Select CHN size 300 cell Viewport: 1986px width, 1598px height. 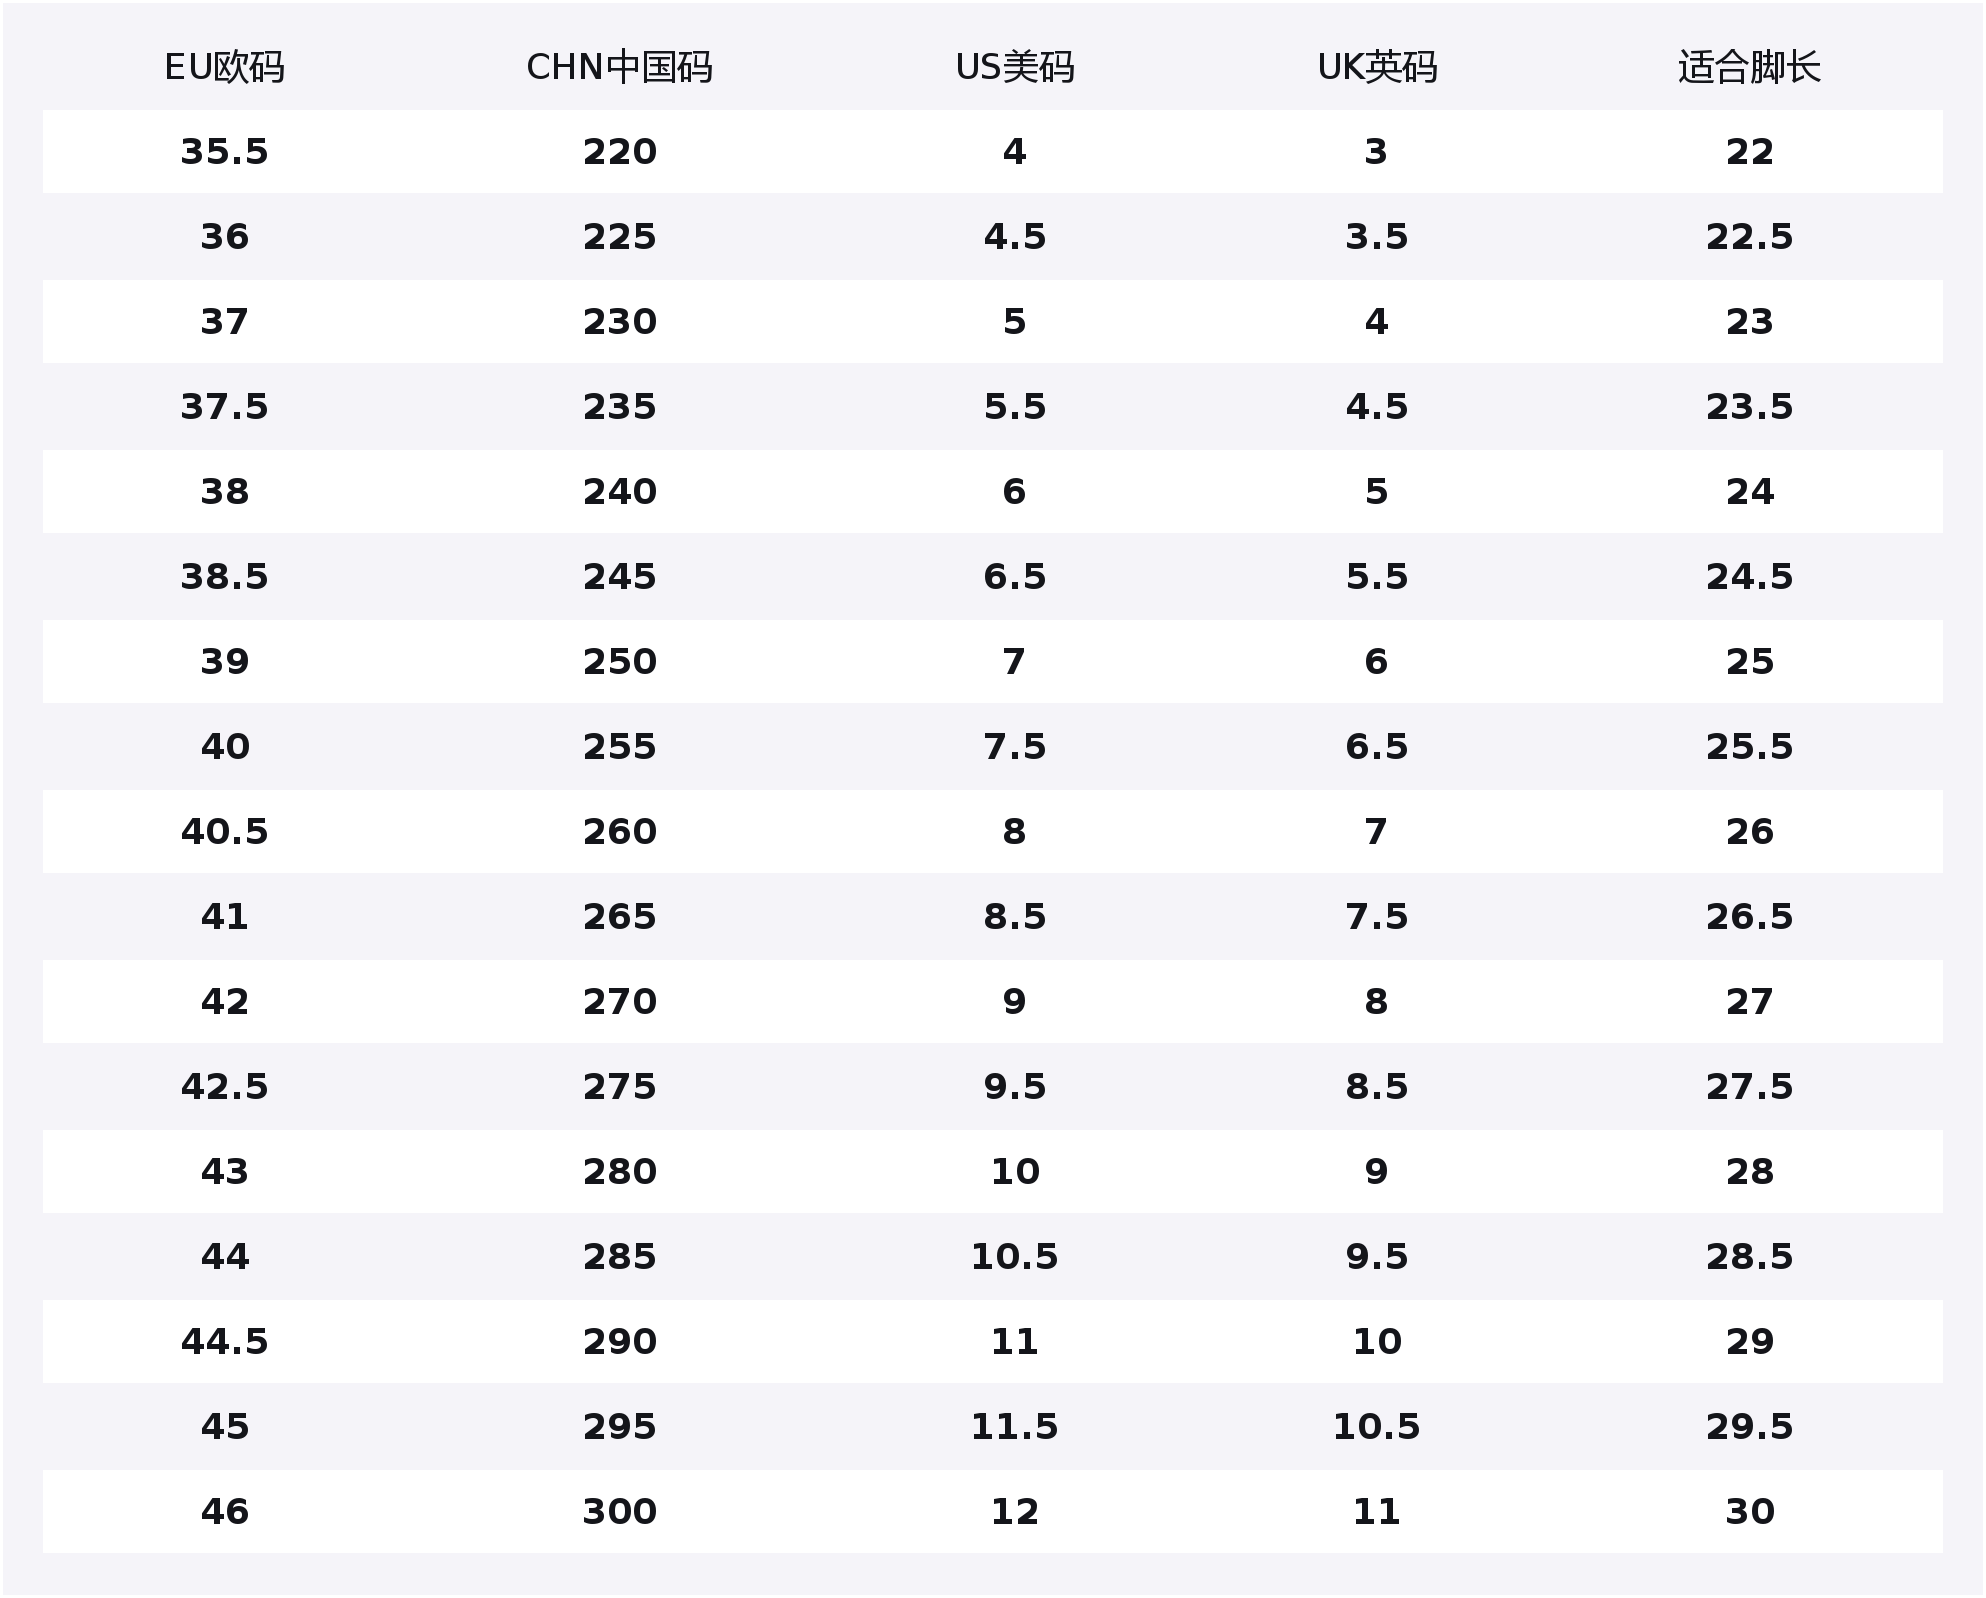click(619, 1512)
